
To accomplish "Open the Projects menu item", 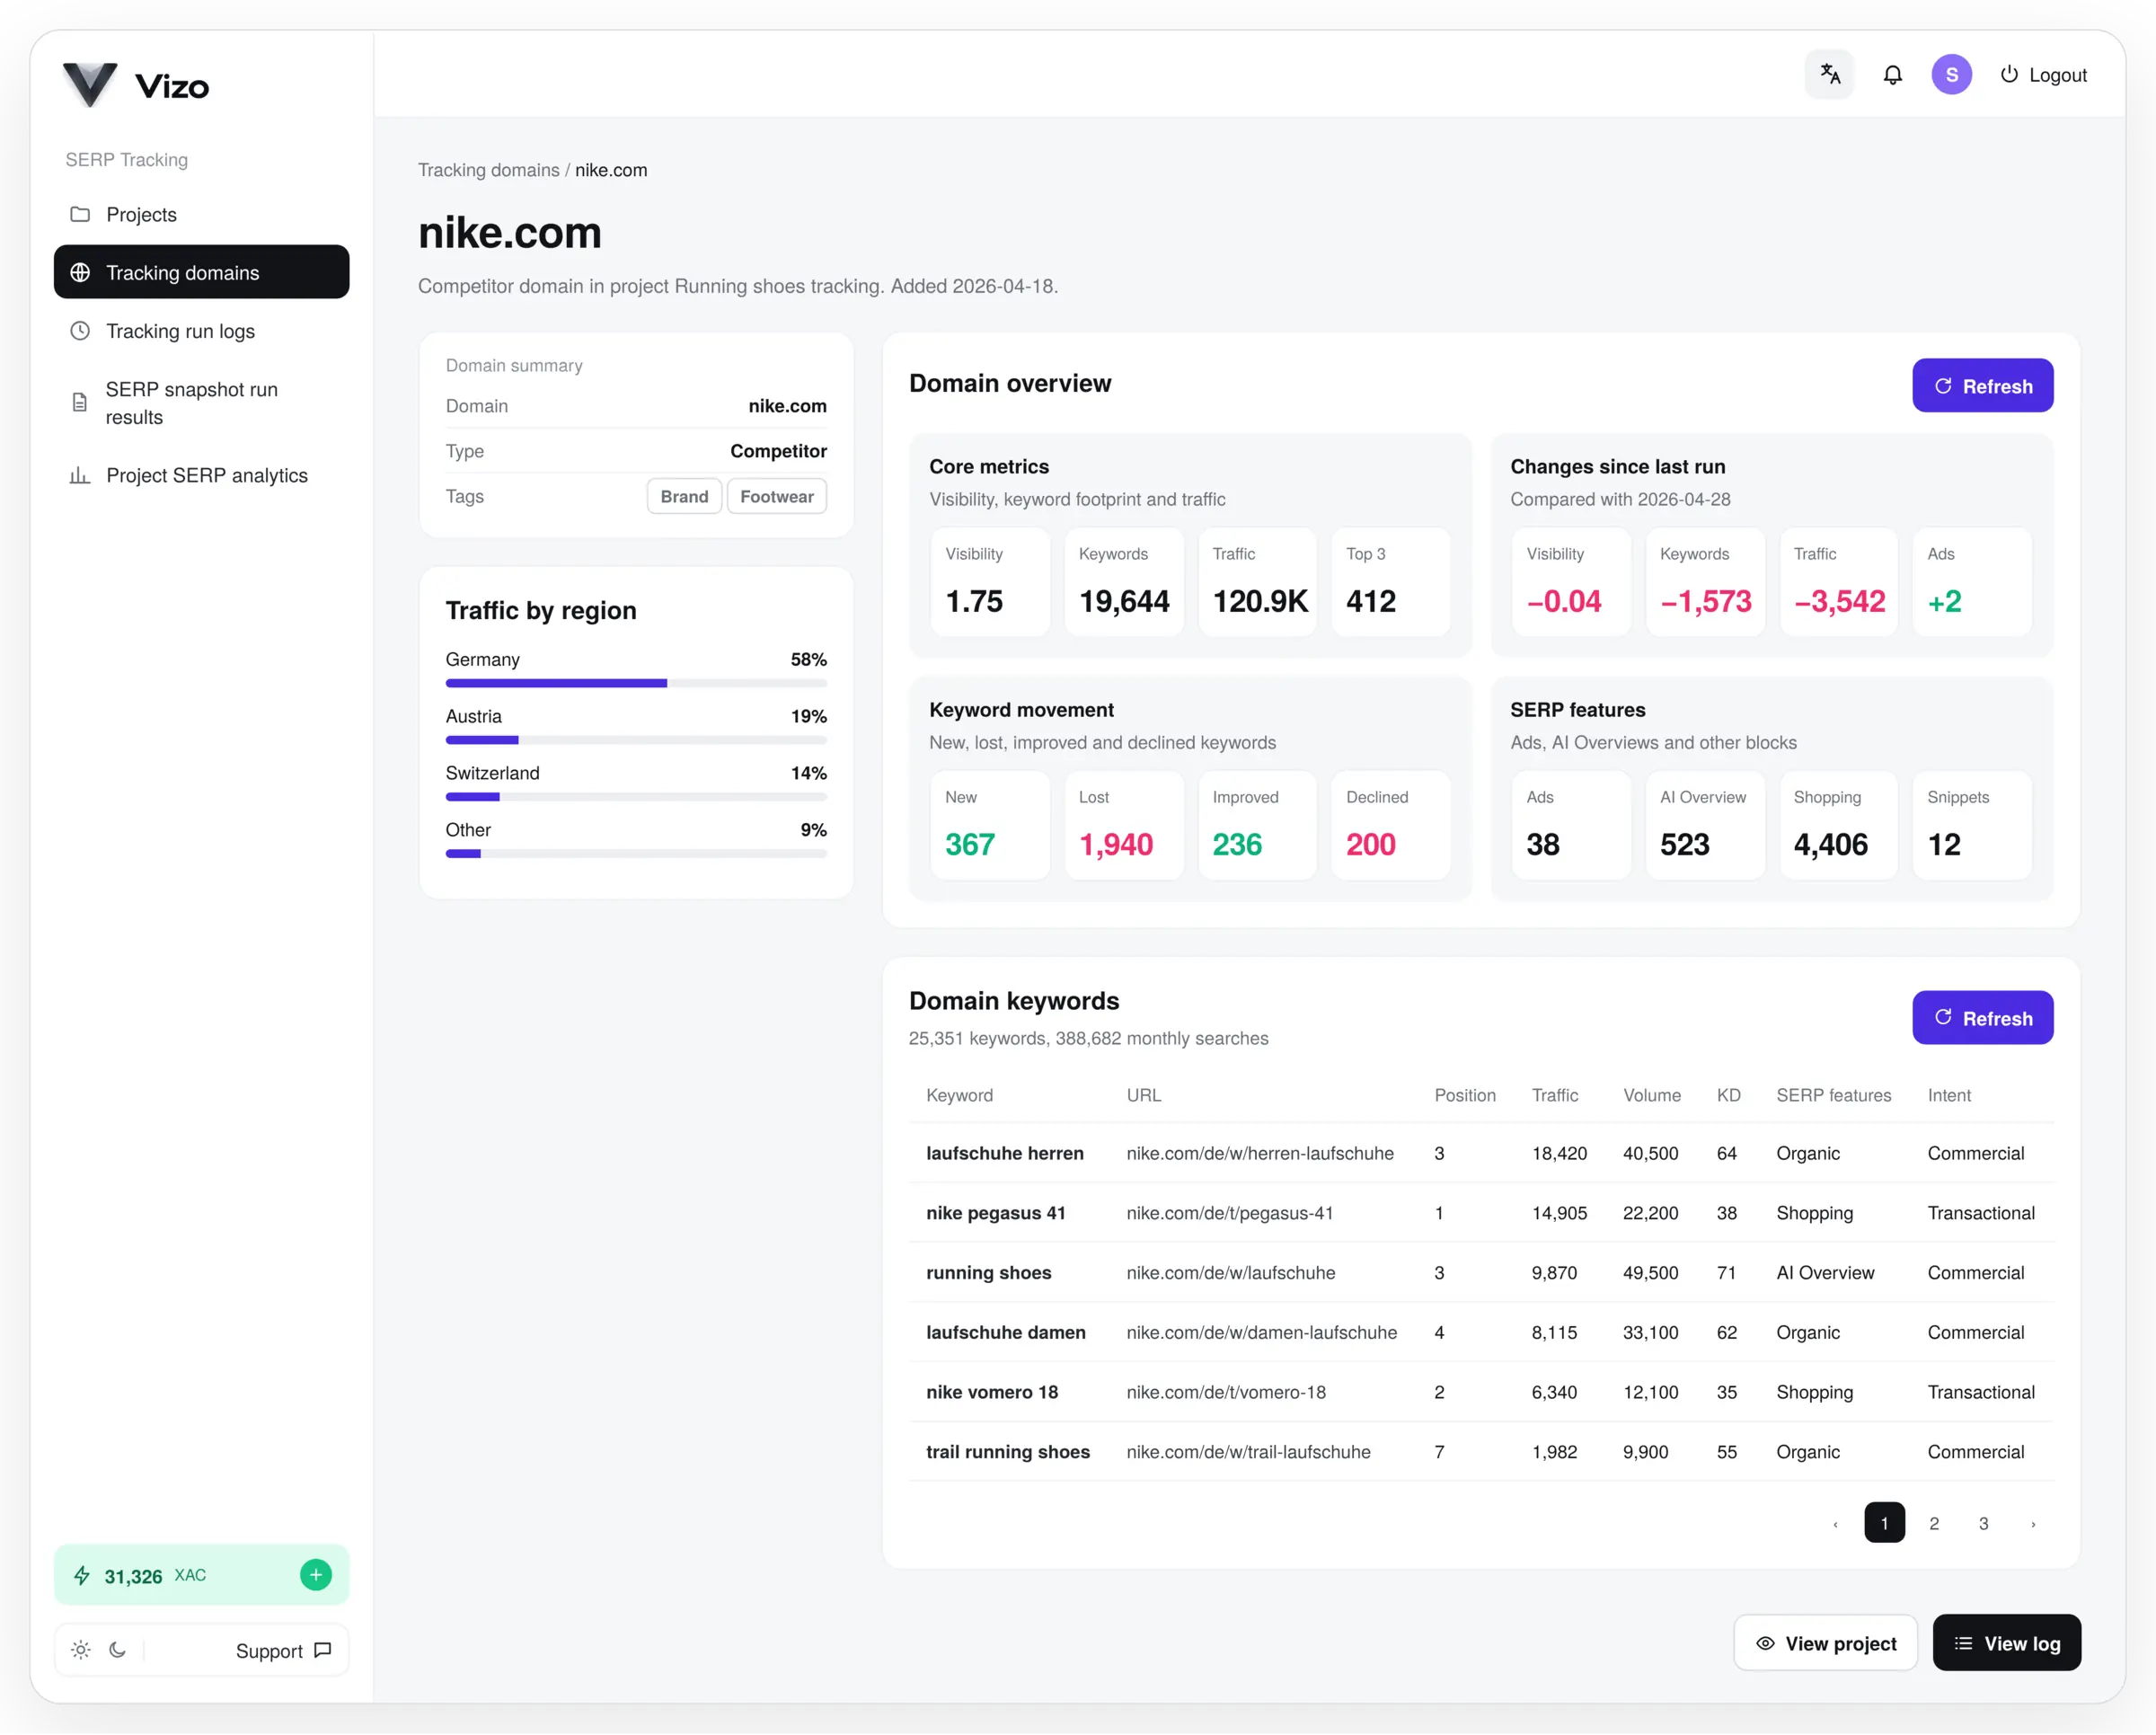I will [x=201, y=214].
